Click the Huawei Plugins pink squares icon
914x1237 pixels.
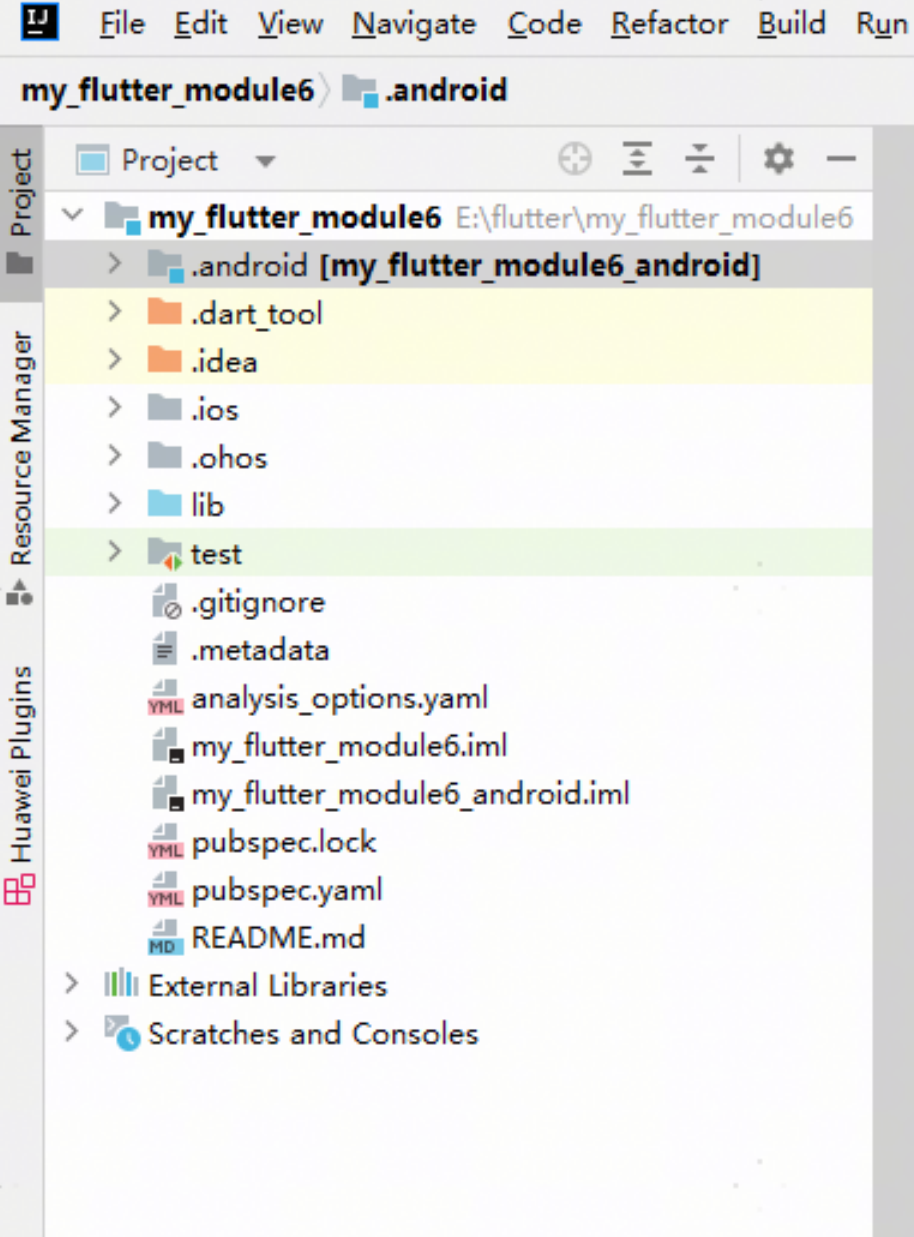click(19, 889)
